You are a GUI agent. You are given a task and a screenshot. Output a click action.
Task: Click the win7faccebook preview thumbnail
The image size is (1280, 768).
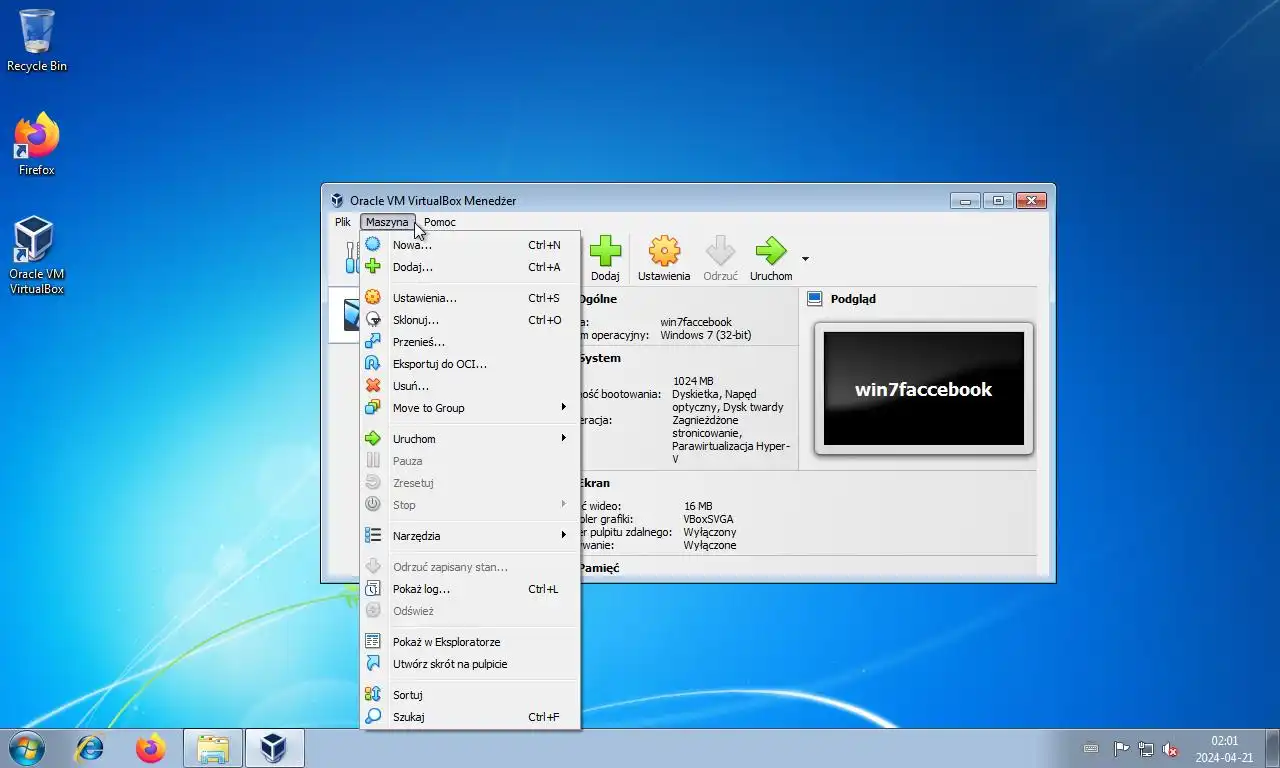pyautogui.click(x=923, y=389)
